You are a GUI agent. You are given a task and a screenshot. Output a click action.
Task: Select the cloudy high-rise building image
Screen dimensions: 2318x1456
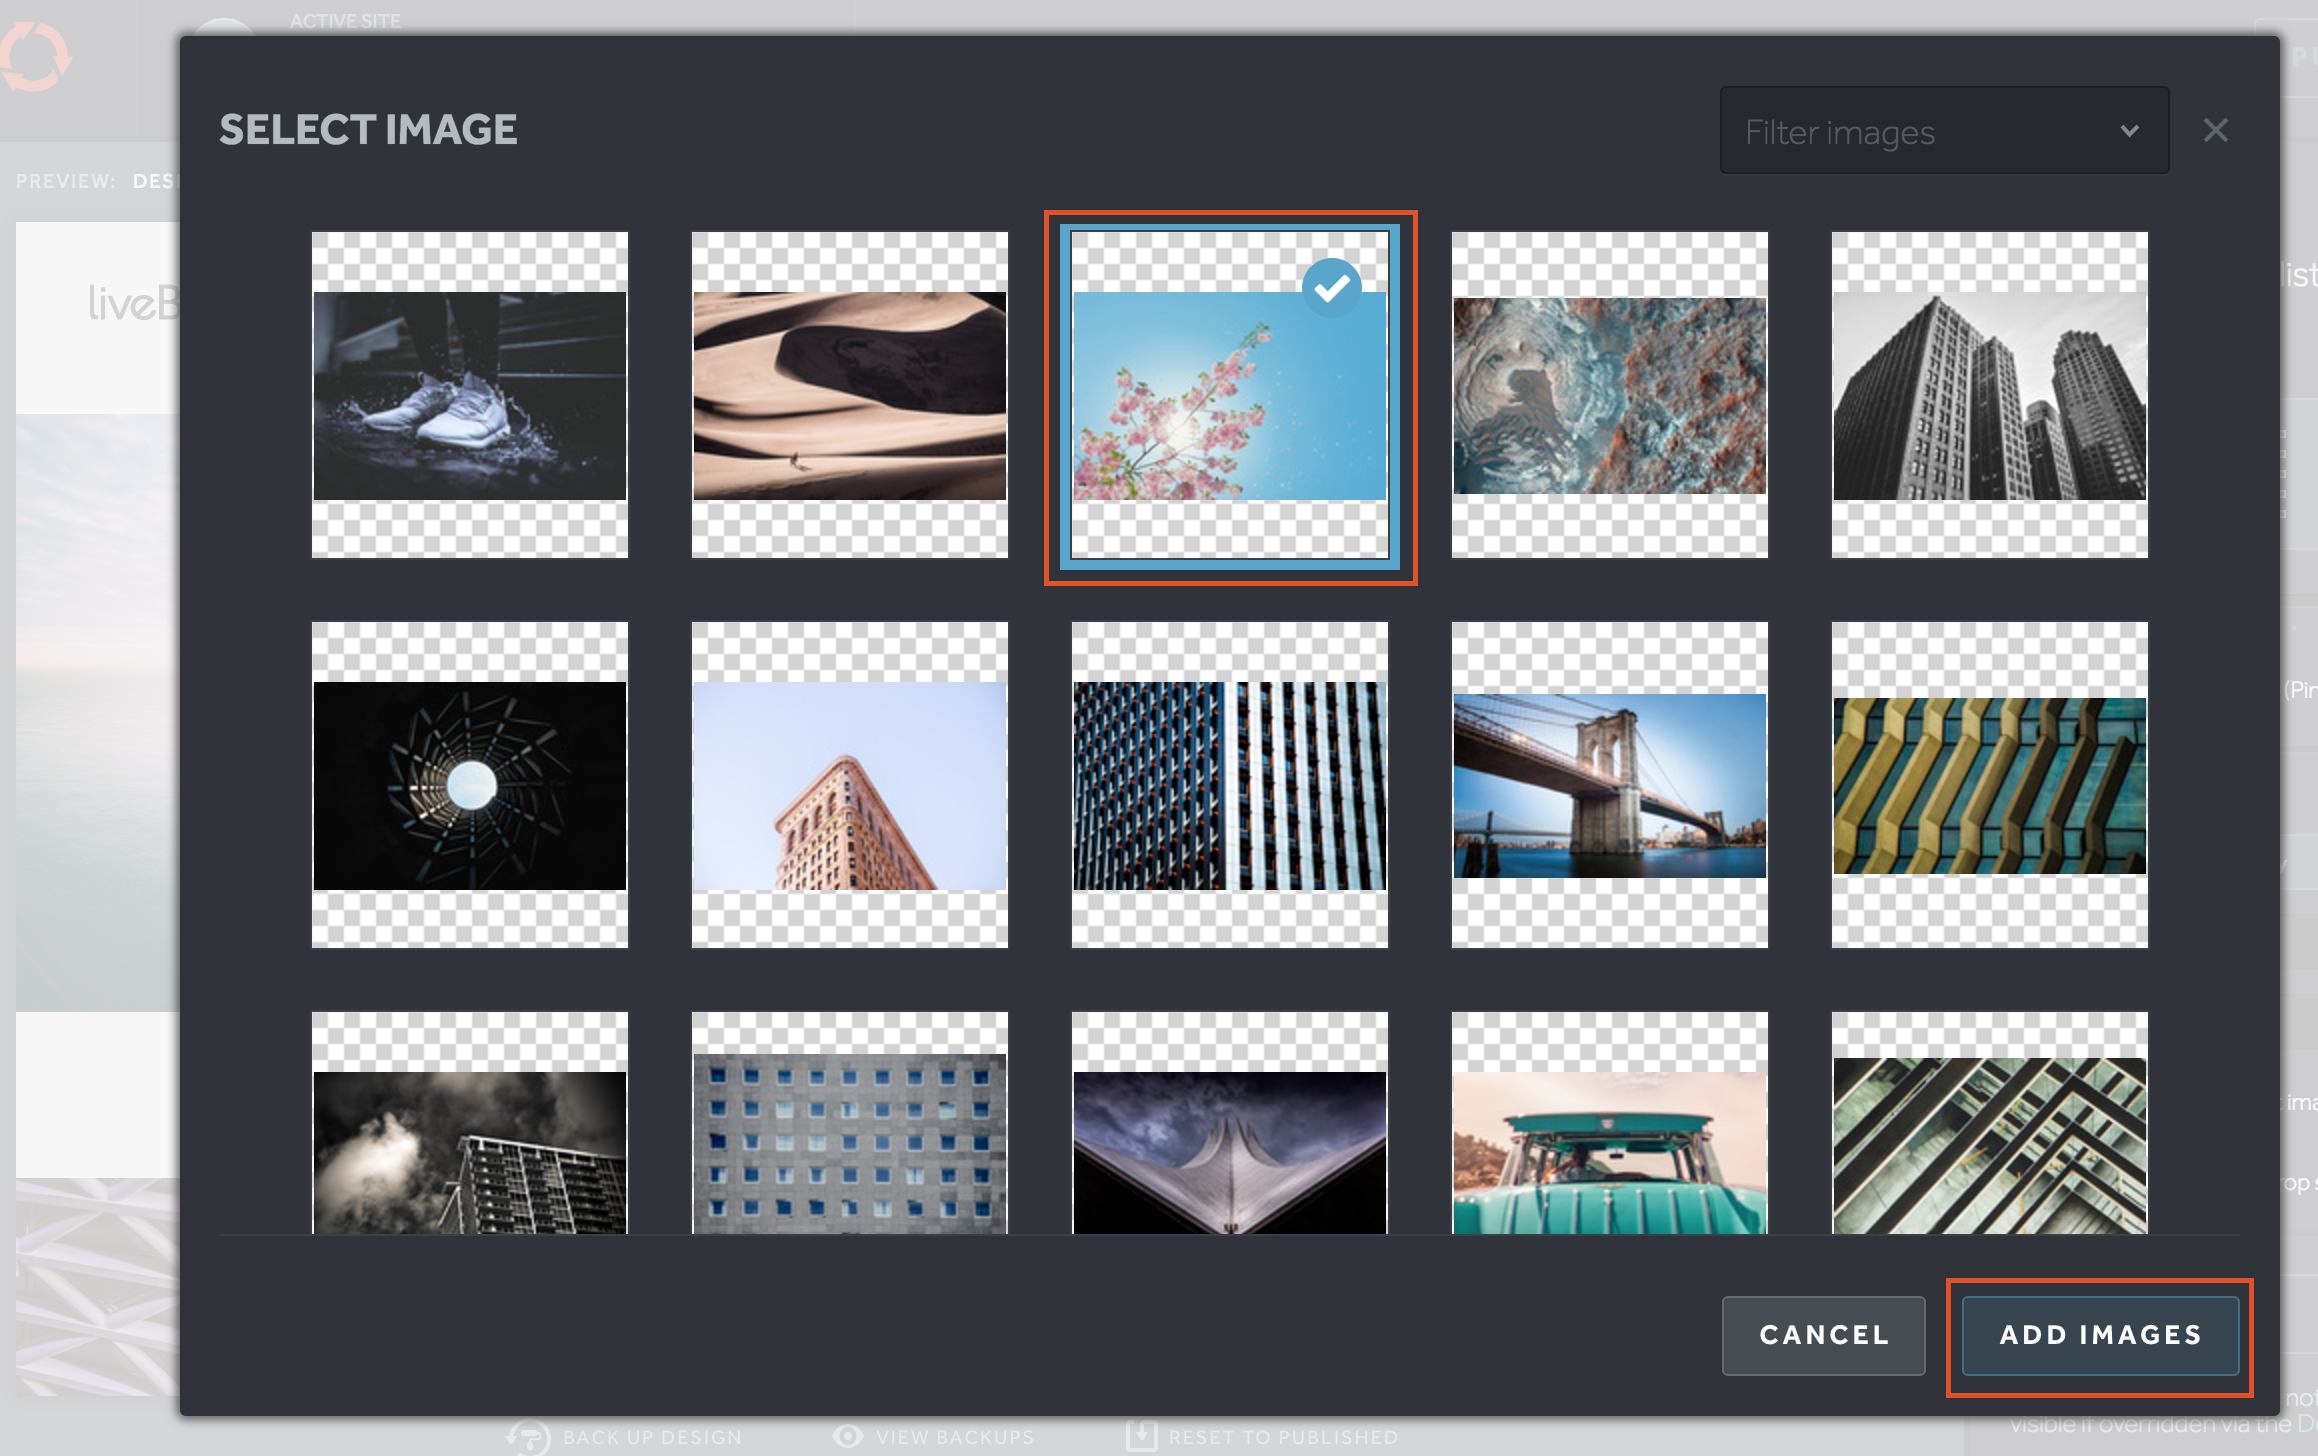click(x=469, y=1150)
